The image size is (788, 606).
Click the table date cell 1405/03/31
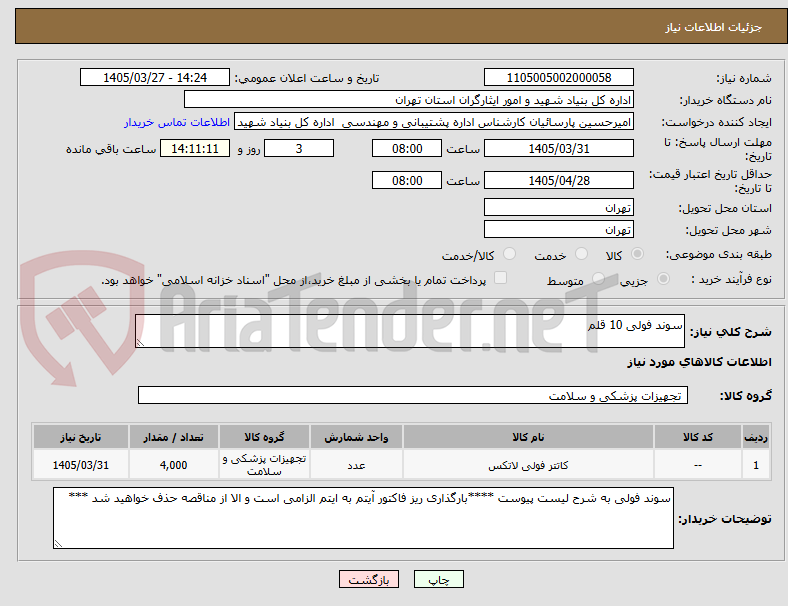[80, 465]
